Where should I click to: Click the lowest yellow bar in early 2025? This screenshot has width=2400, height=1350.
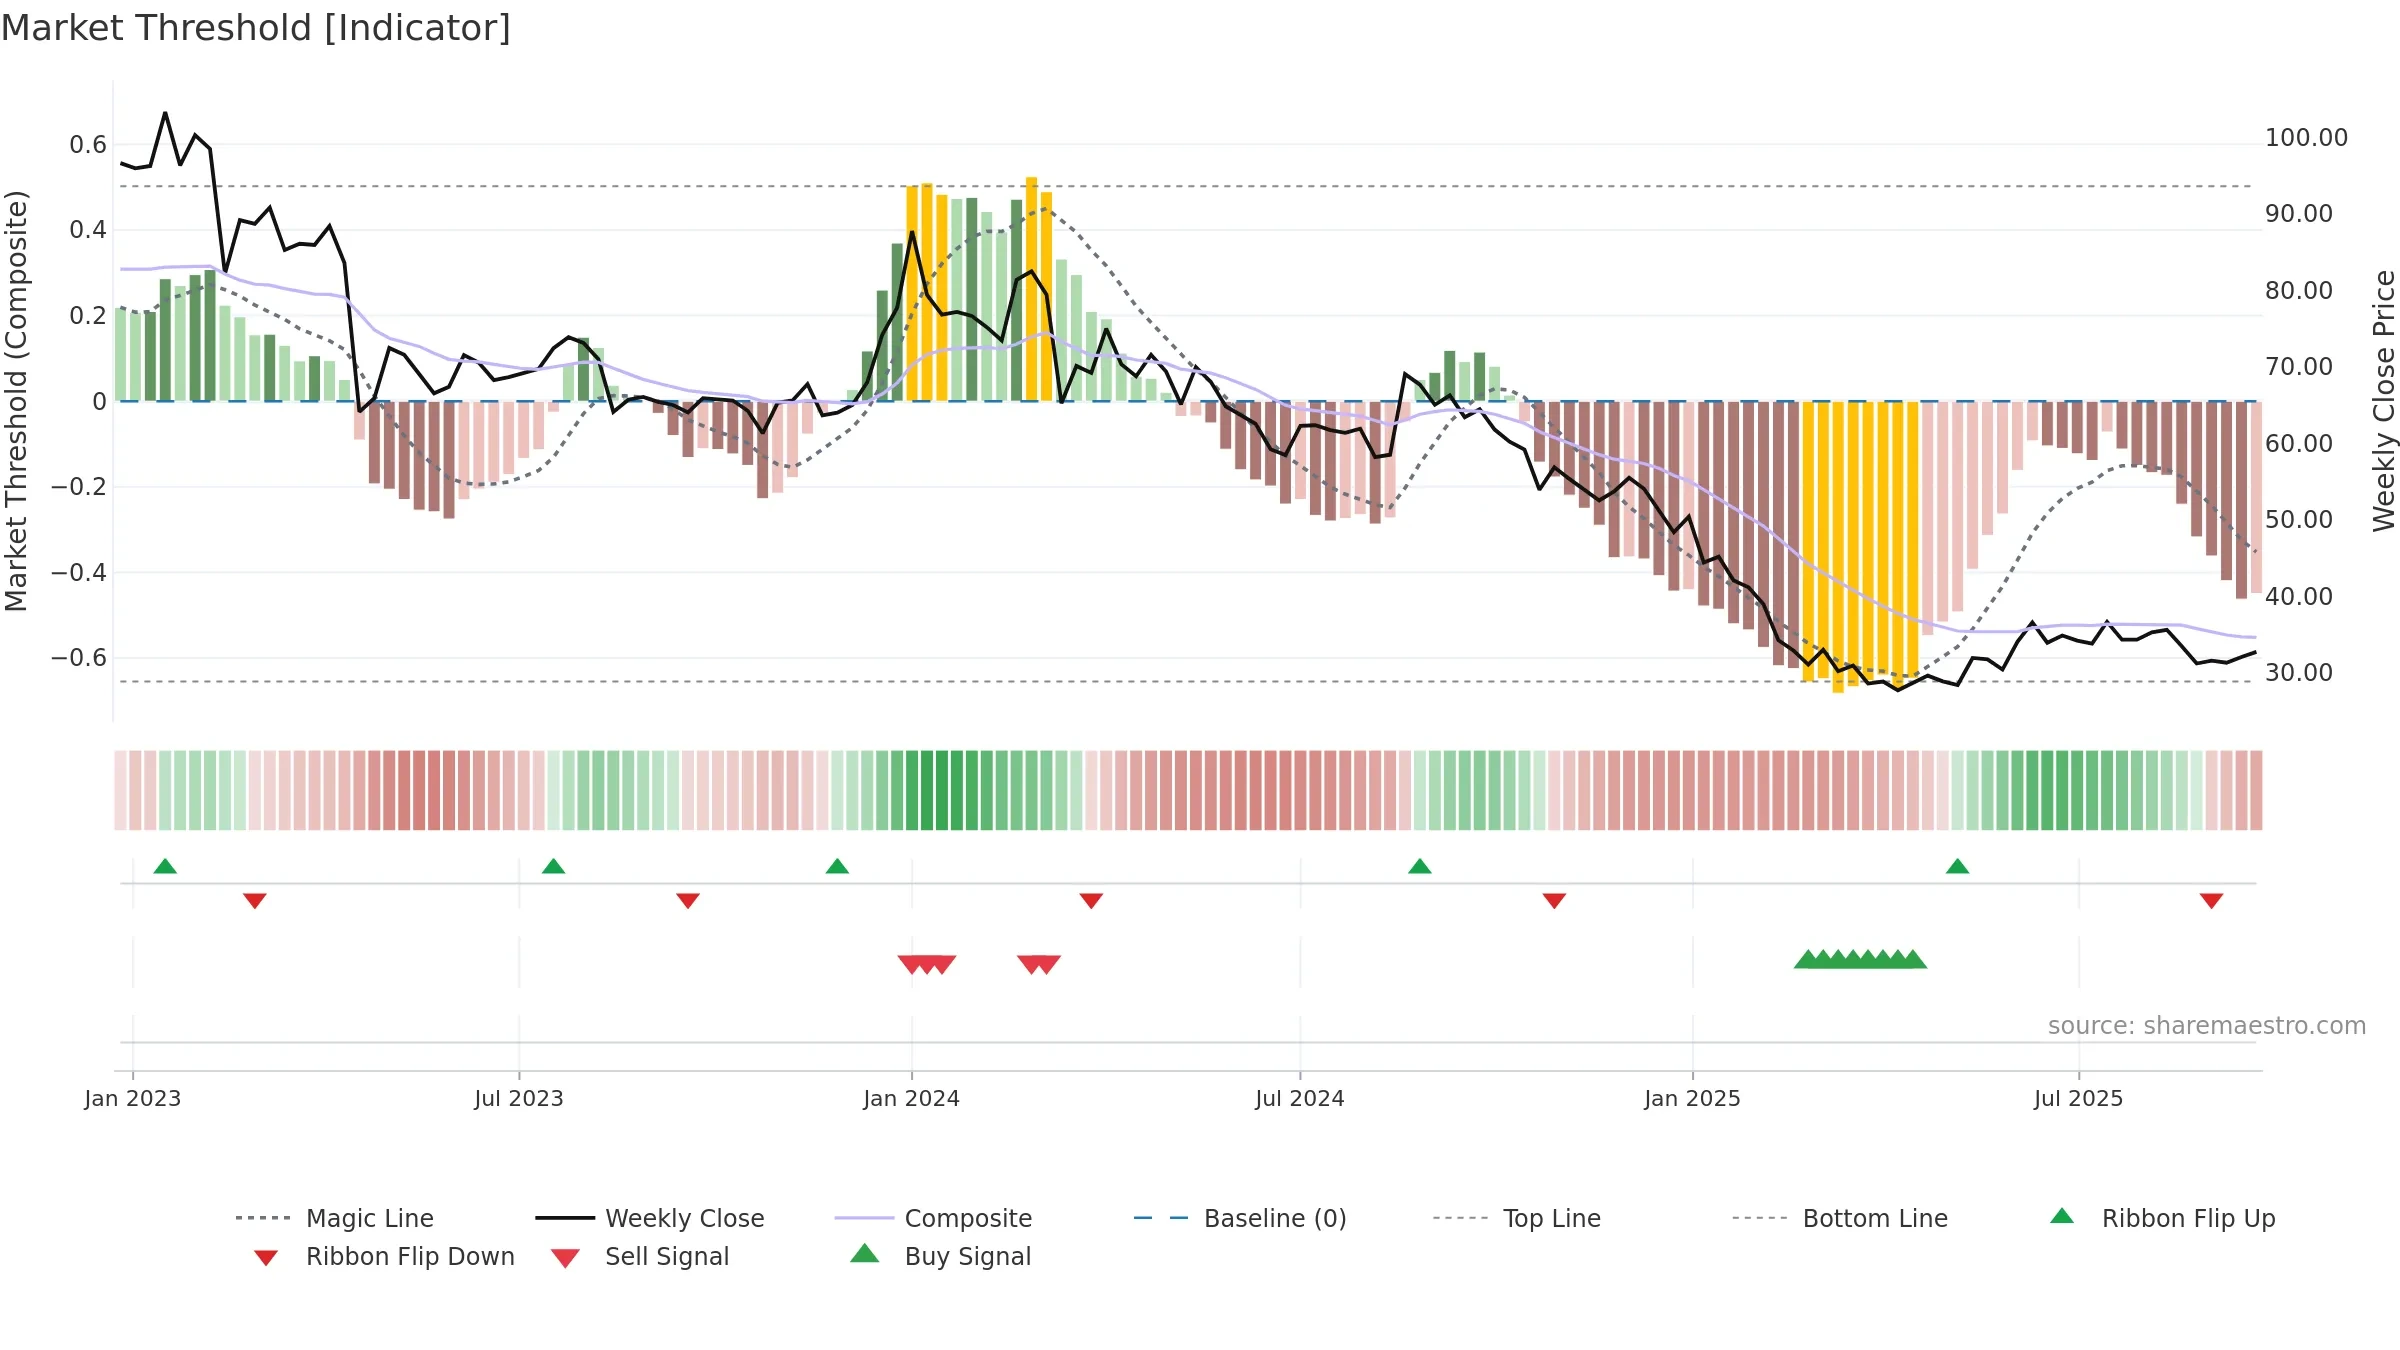(x=1838, y=547)
